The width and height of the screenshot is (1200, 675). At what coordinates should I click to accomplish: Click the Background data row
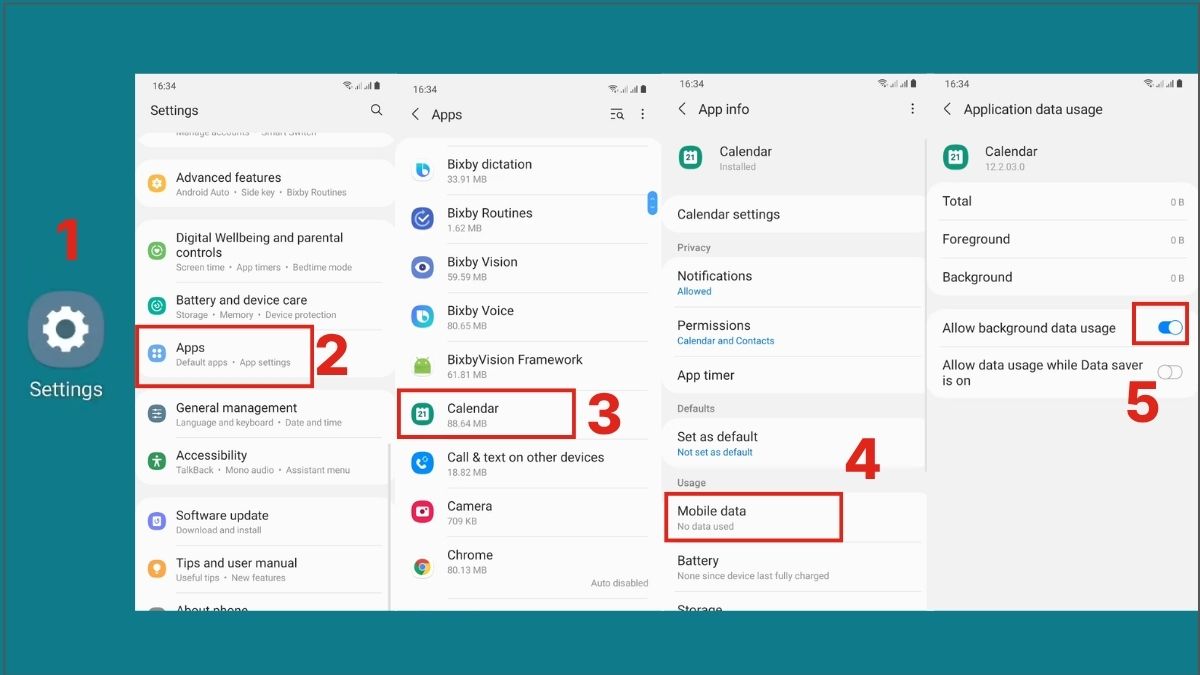click(1063, 277)
